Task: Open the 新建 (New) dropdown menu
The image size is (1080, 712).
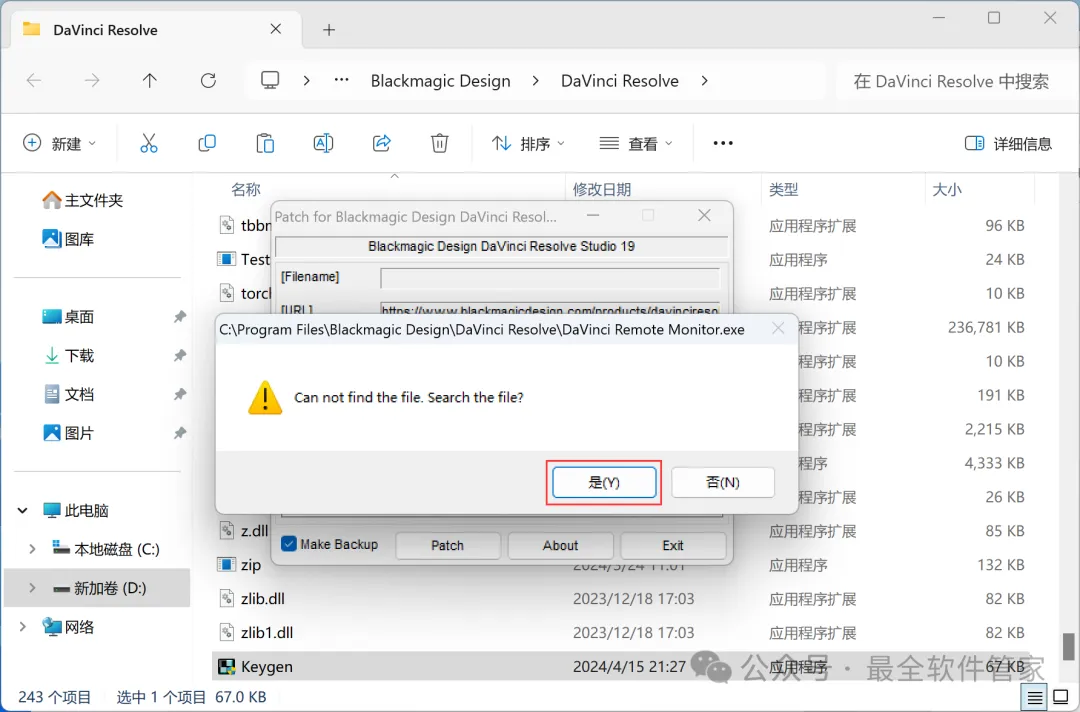Action: click(x=59, y=143)
